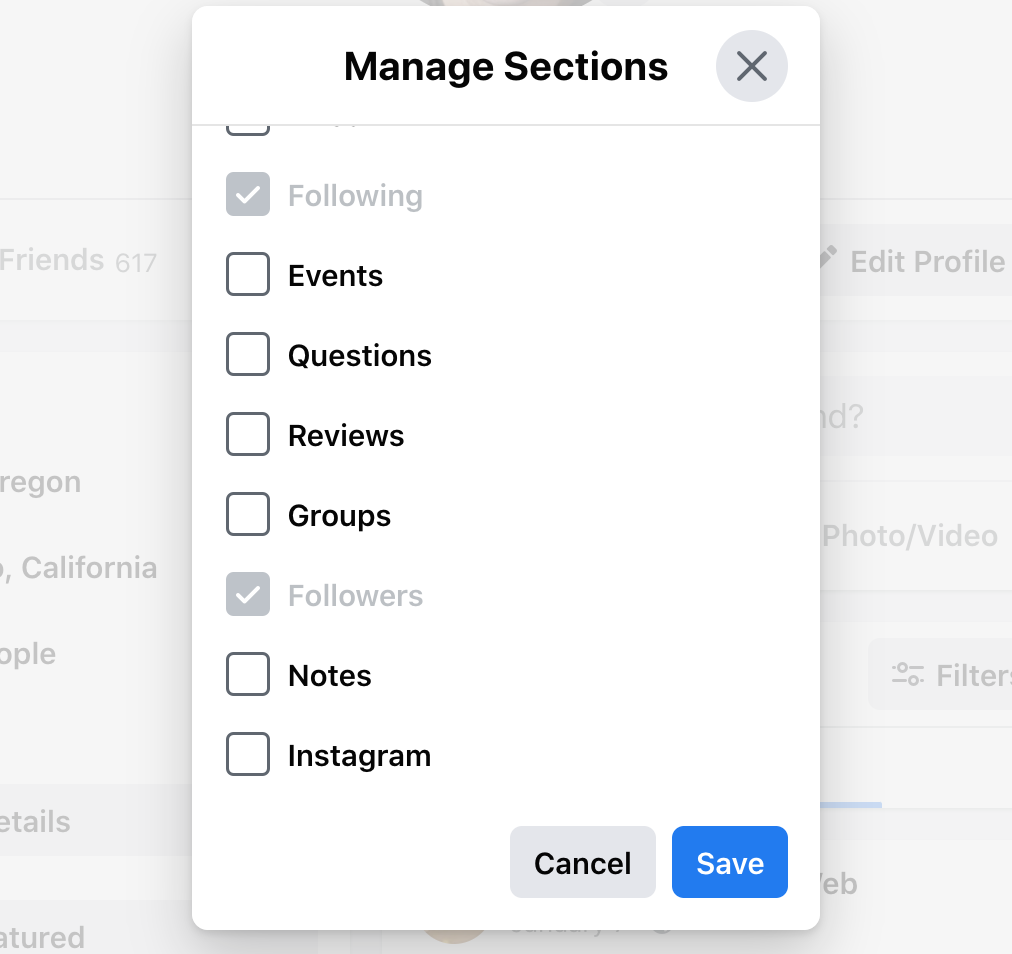Enable the Instagram section checkbox
The width and height of the screenshot is (1012, 954).
click(x=248, y=755)
